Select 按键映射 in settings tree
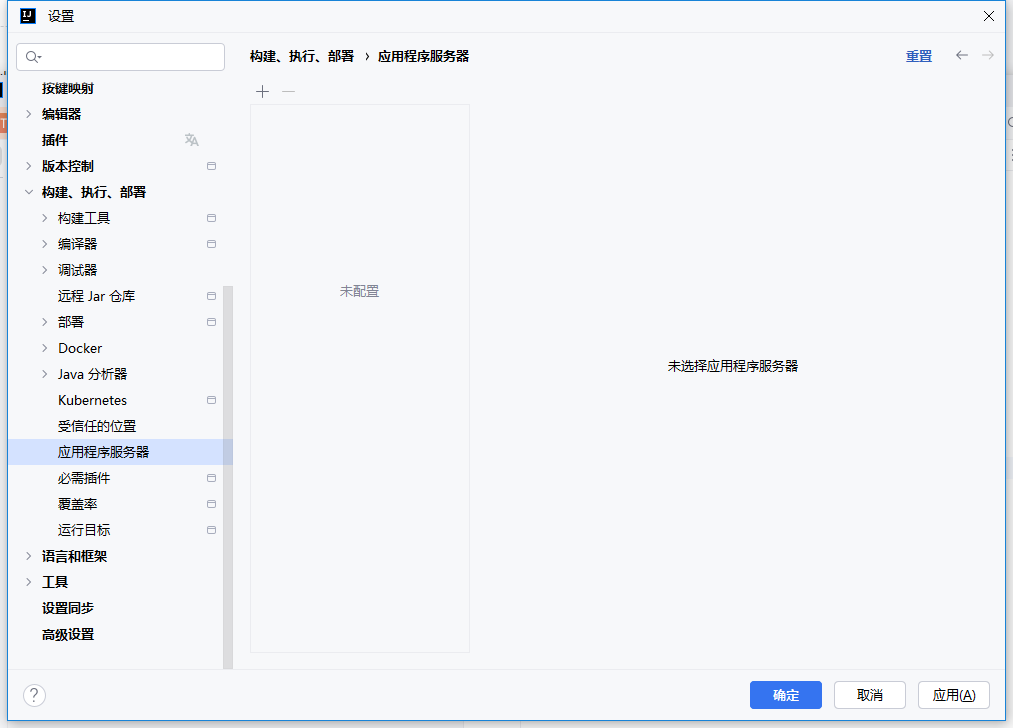The height and width of the screenshot is (728, 1013). pos(68,88)
